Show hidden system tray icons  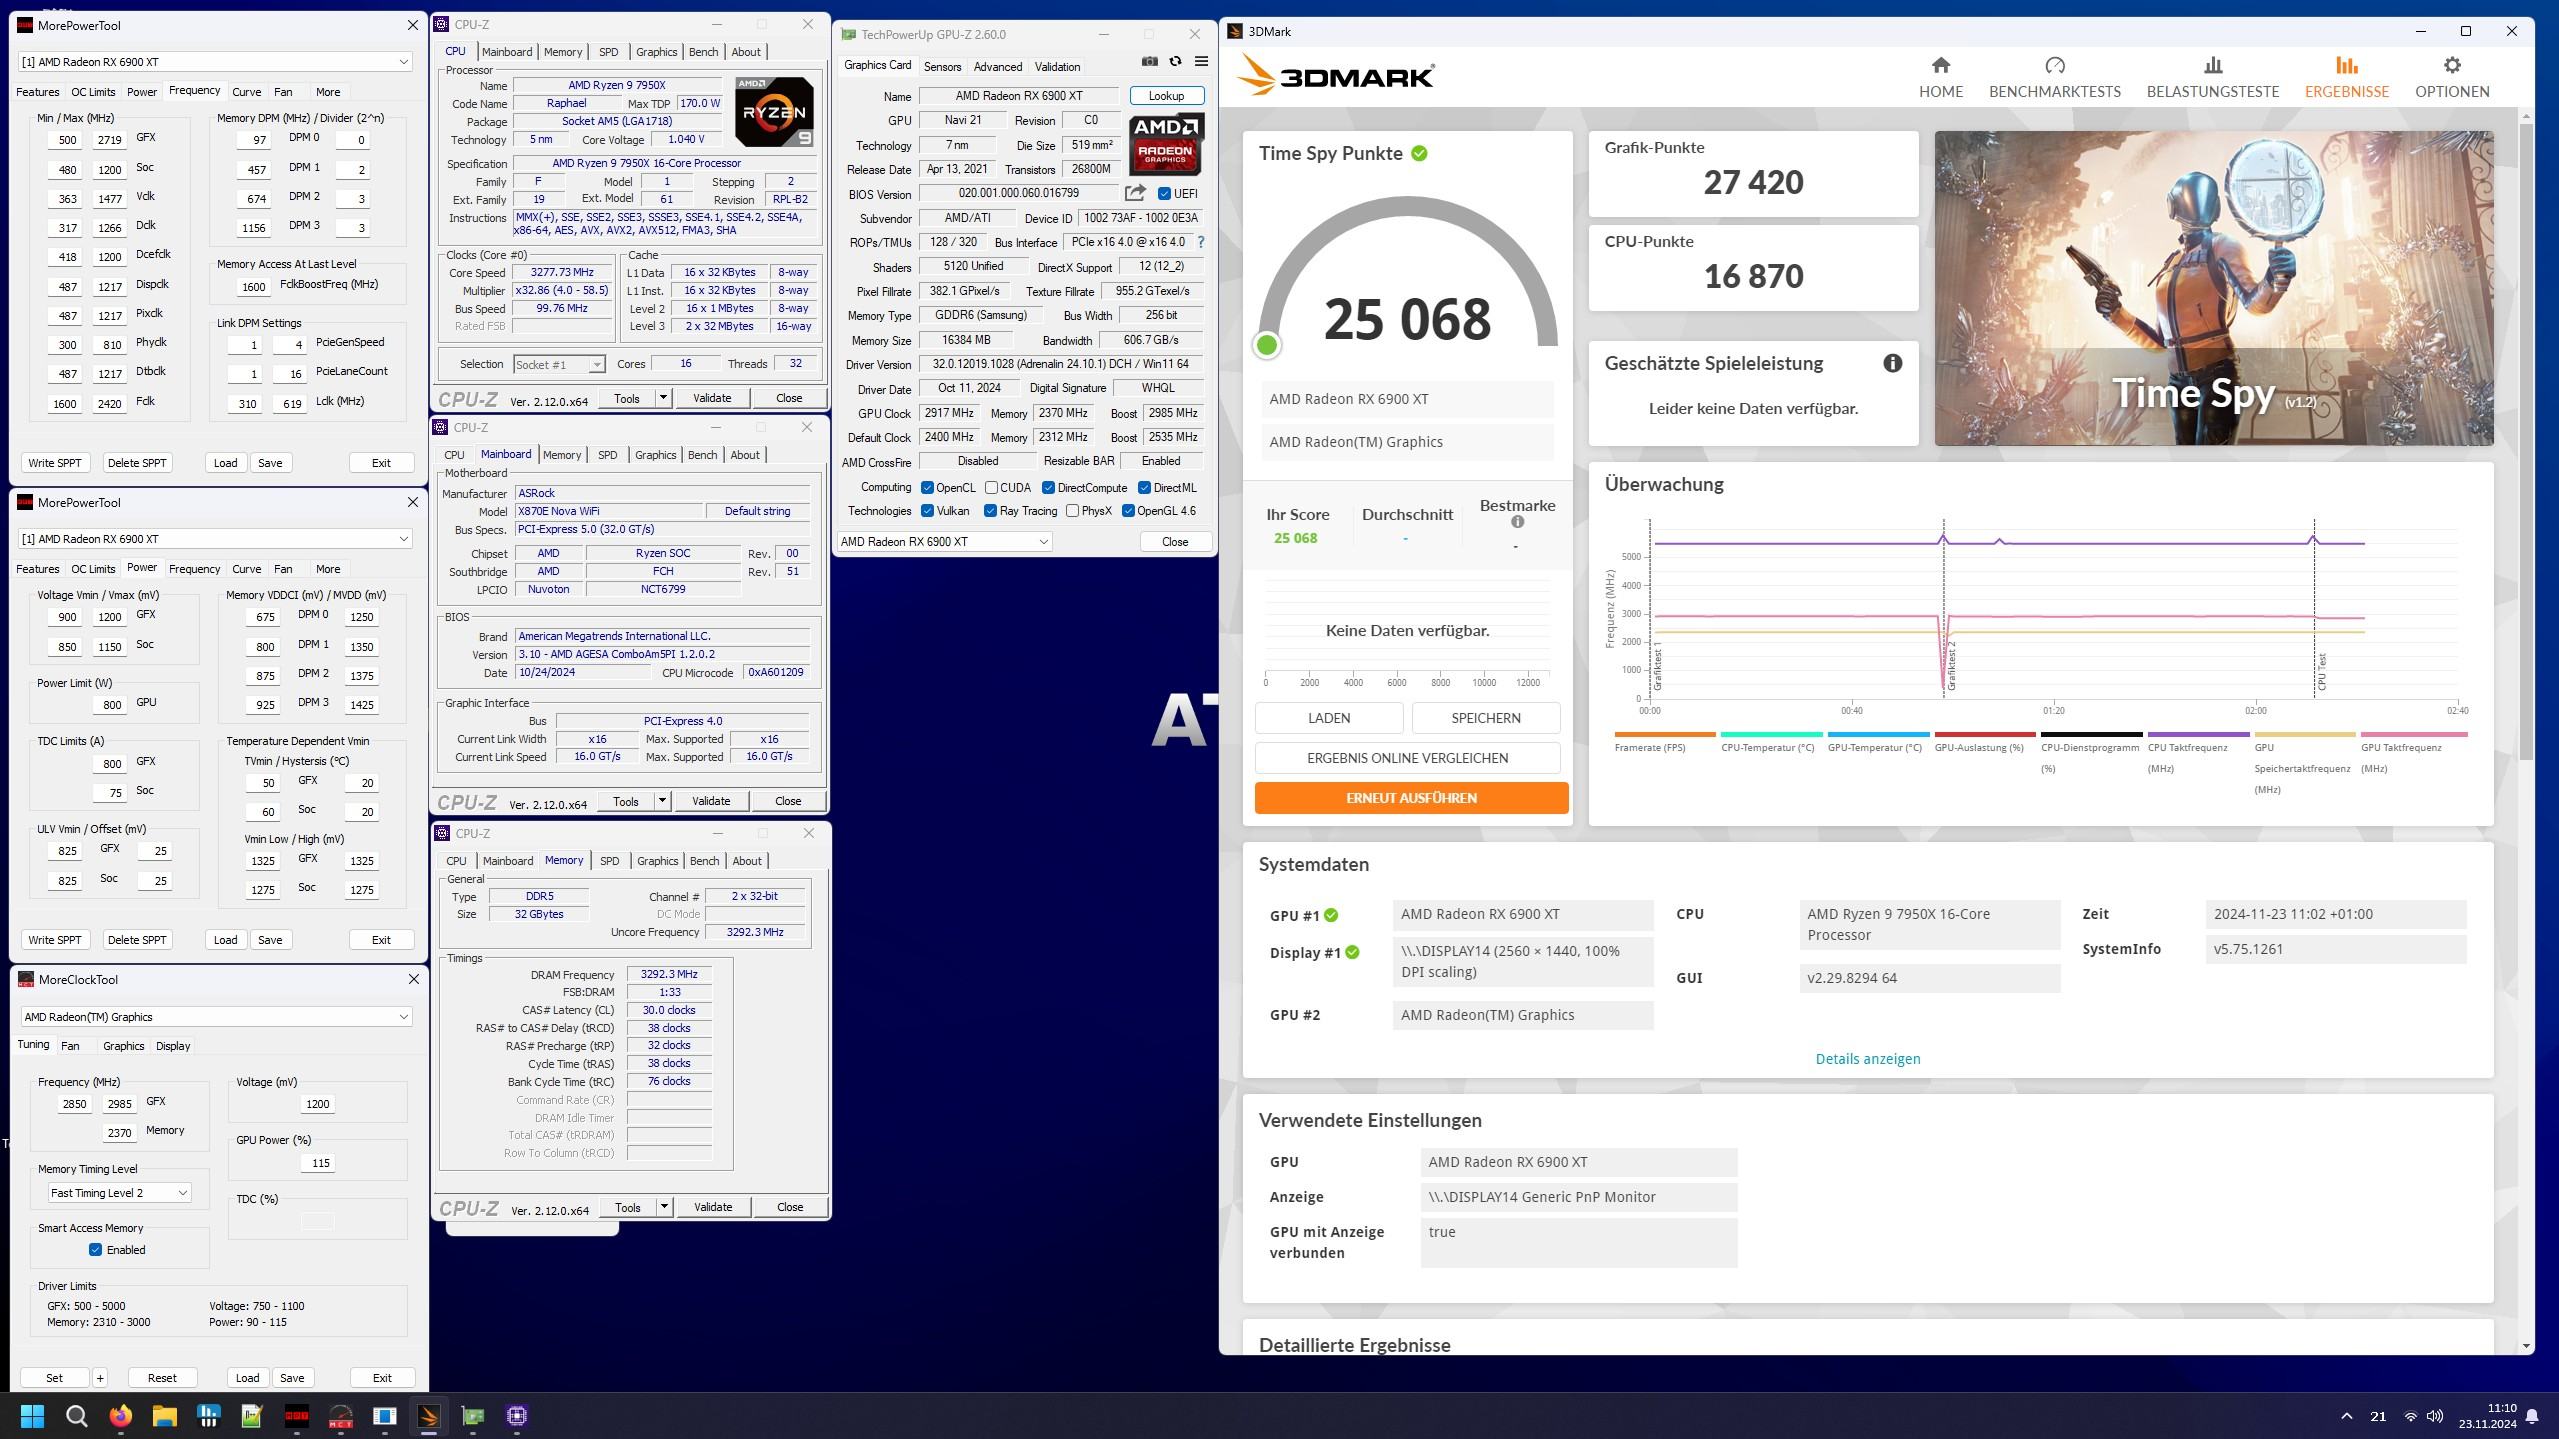(2346, 1416)
